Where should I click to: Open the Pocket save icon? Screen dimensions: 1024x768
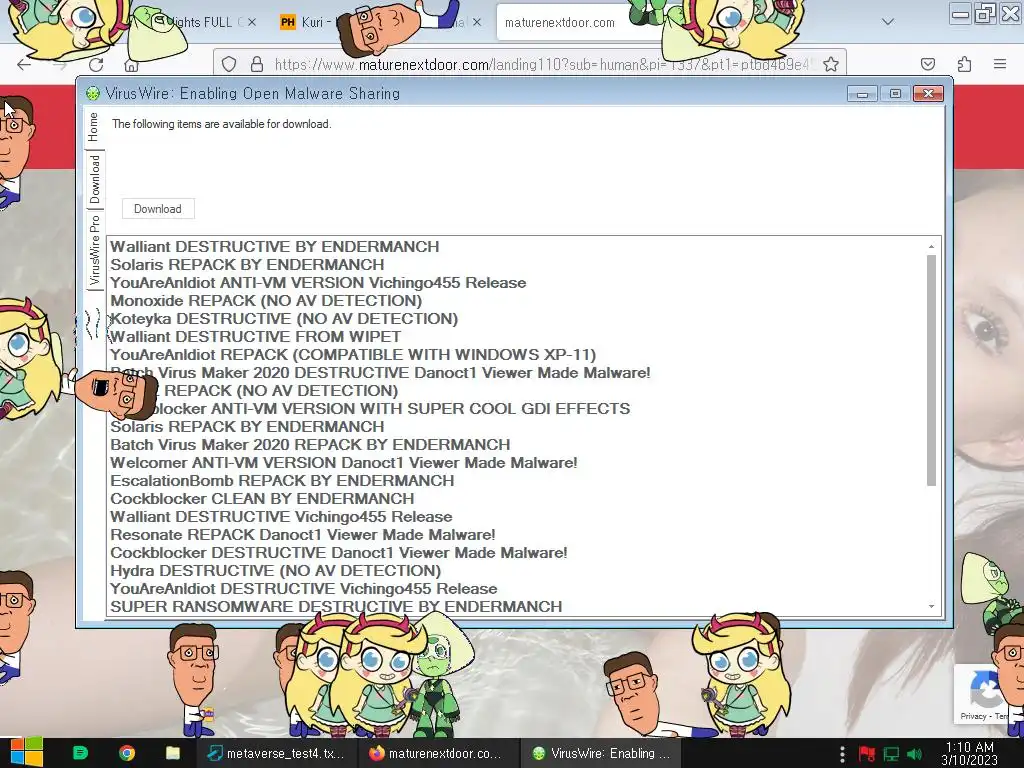pos(927,64)
